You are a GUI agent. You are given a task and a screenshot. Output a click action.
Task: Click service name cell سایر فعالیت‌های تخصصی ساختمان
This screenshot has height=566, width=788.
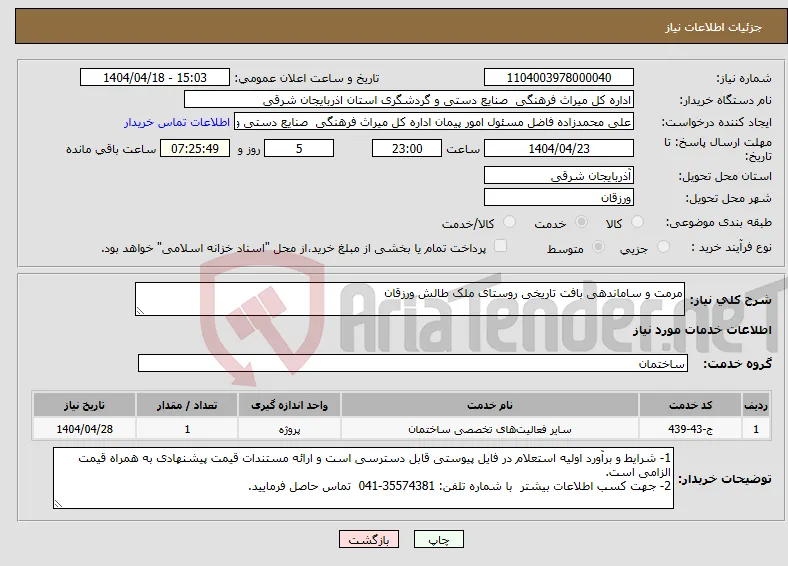coord(489,429)
